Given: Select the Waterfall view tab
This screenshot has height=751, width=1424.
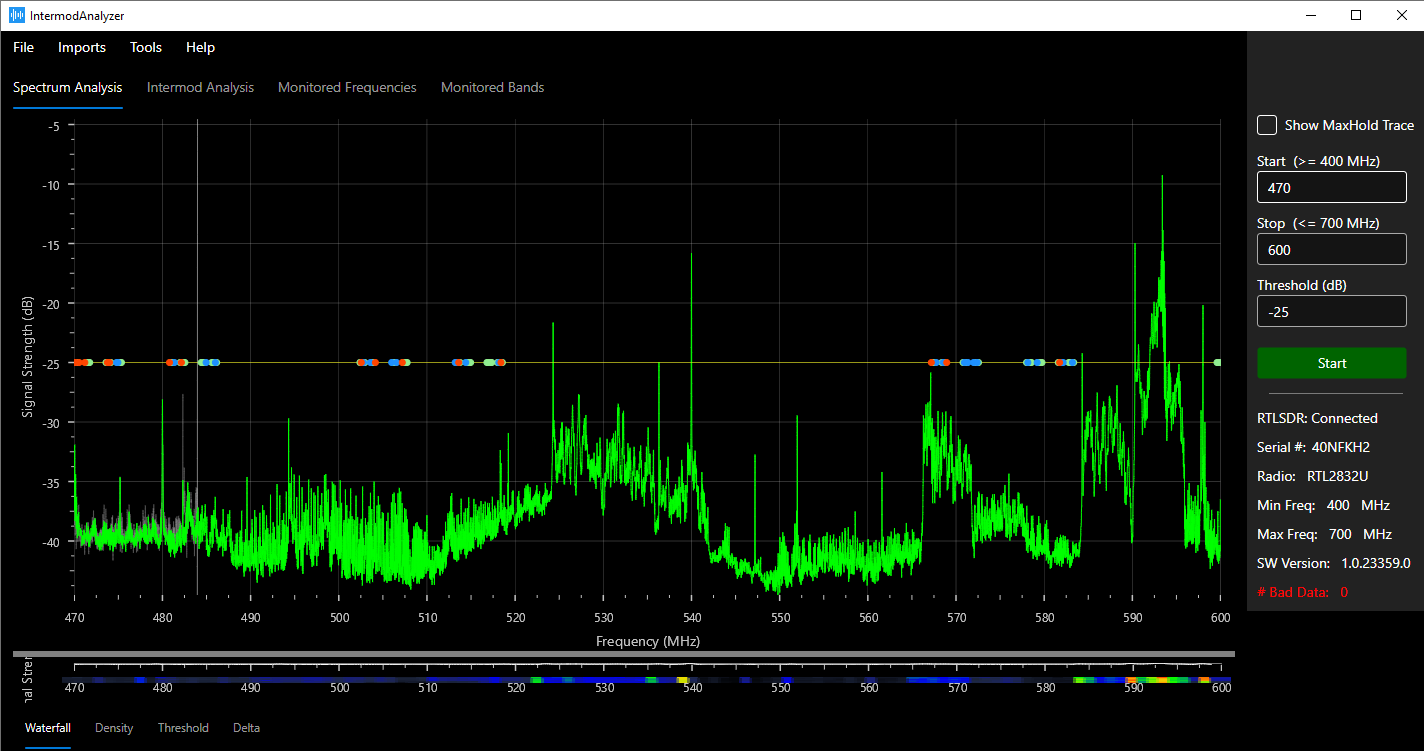Looking at the screenshot, I should 48,727.
